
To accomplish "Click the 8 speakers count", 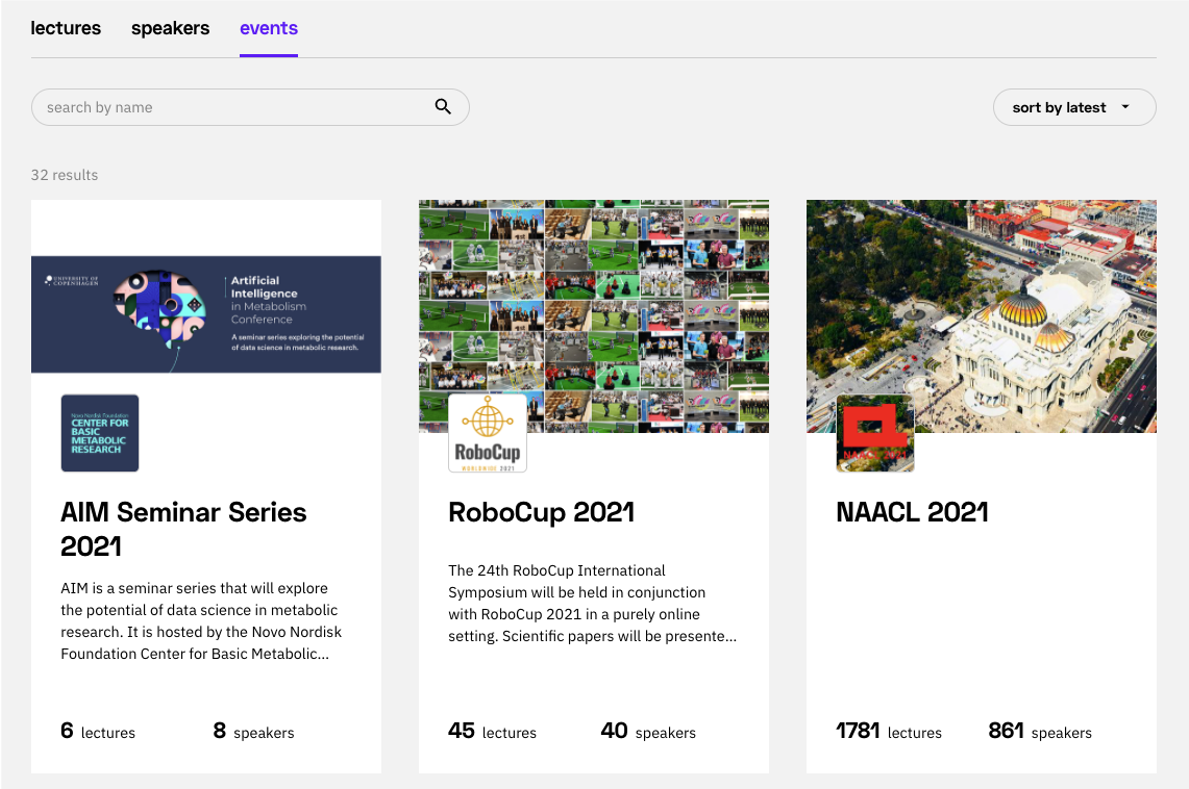I will click(253, 731).
